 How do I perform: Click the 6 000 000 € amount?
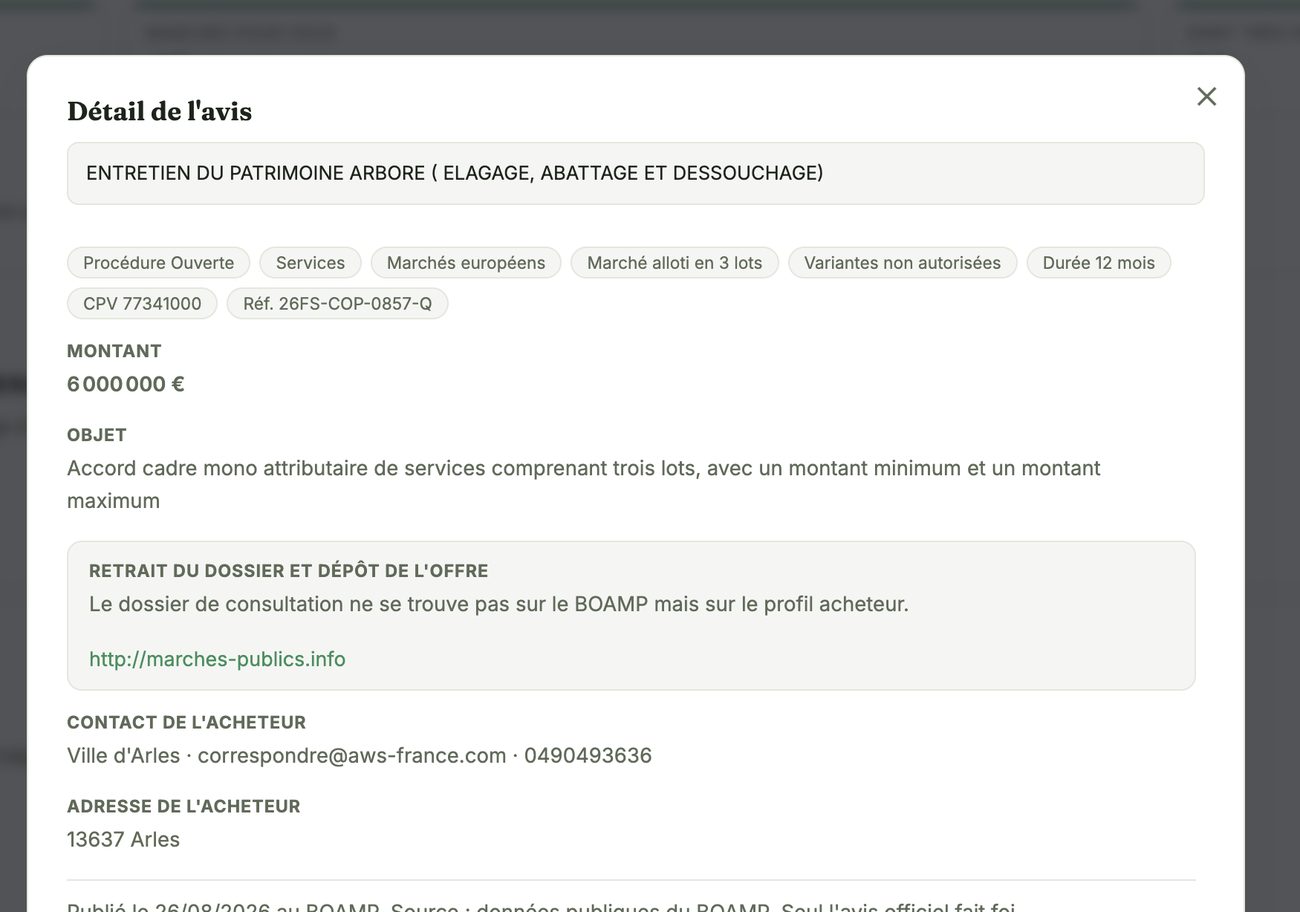tap(126, 384)
